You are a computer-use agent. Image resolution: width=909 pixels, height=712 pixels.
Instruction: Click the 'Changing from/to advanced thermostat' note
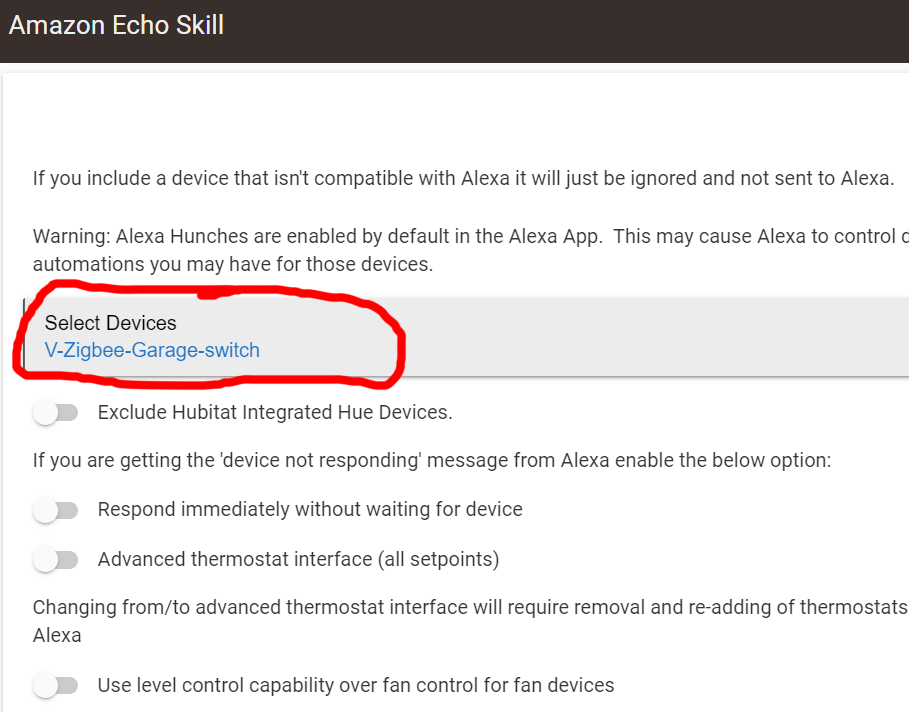(470, 607)
